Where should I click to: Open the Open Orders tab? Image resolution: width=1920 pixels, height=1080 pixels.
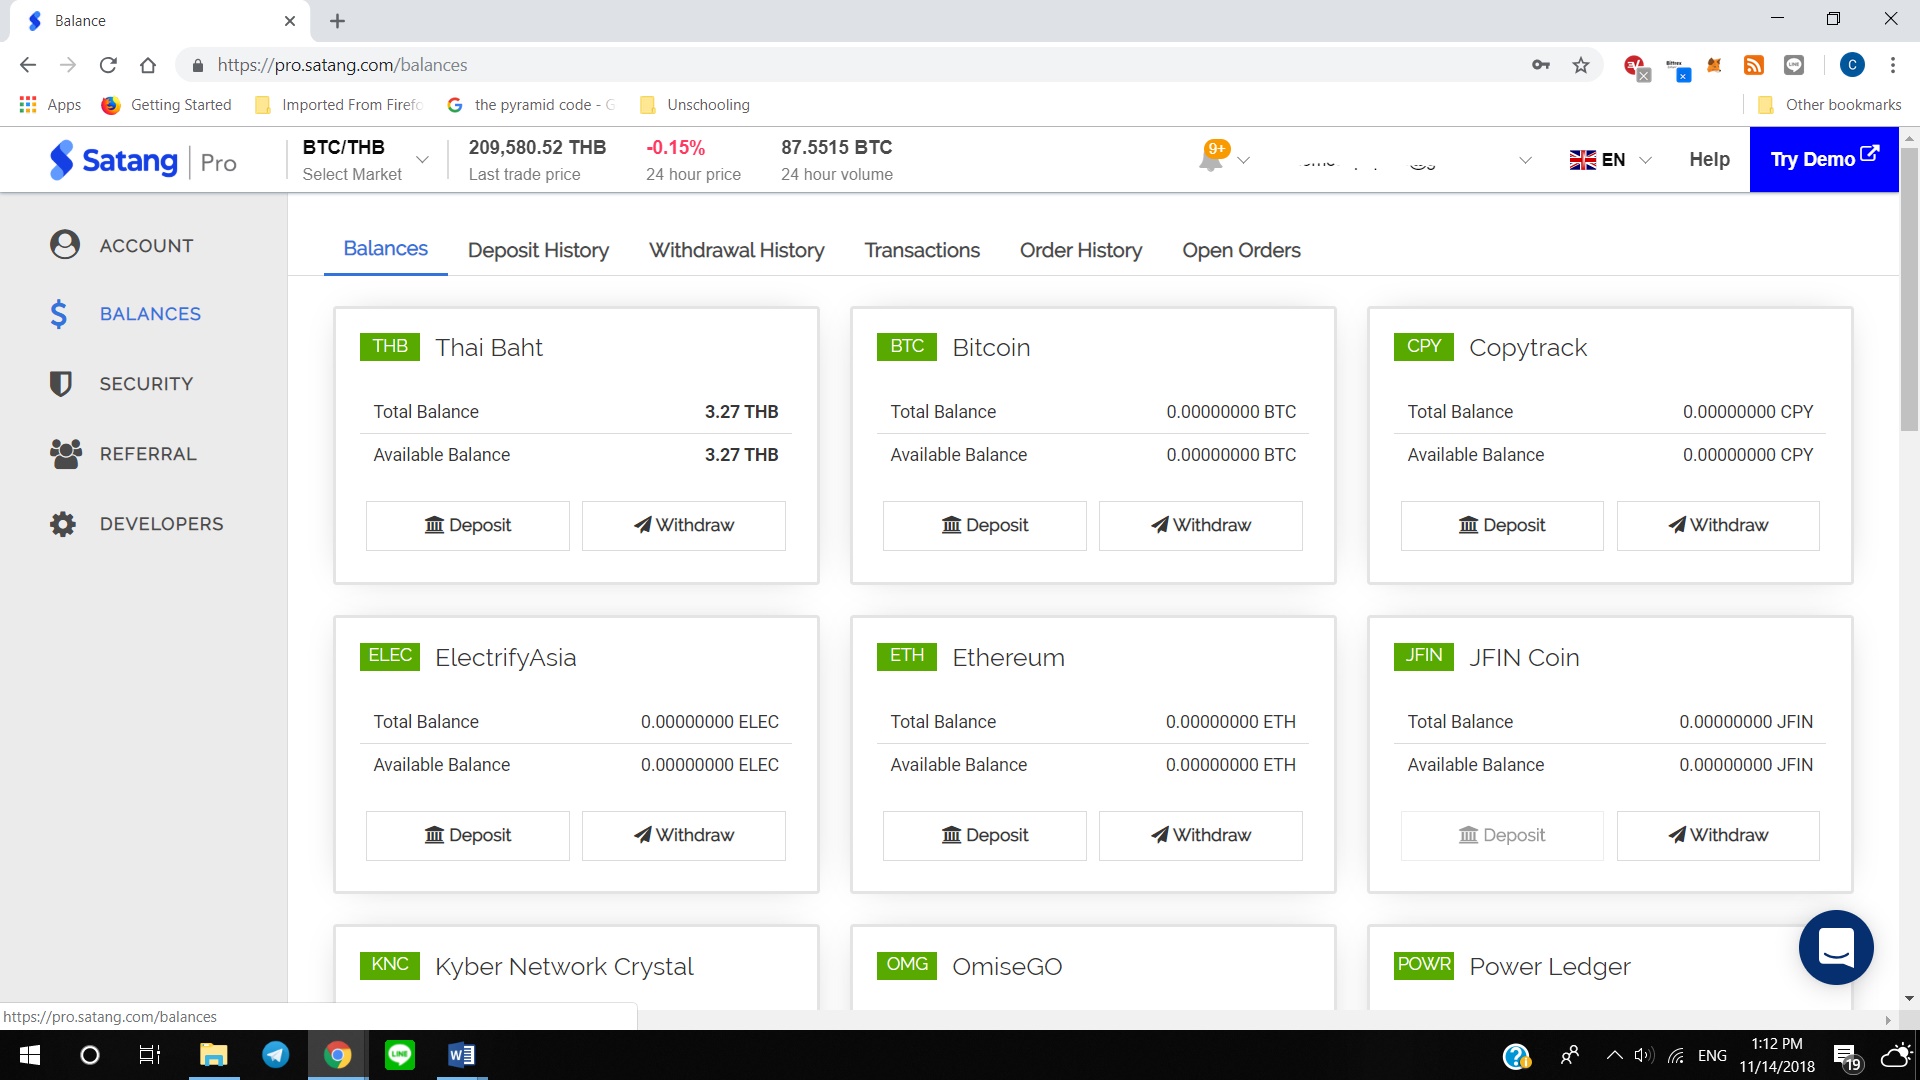(1241, 250)
